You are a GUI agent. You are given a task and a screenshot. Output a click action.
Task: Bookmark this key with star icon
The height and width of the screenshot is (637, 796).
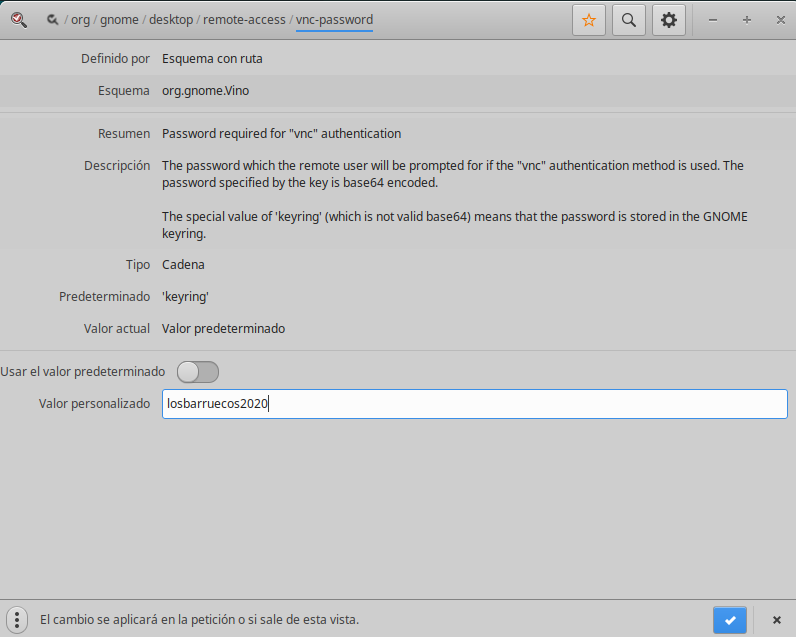(x=589, y=20)
